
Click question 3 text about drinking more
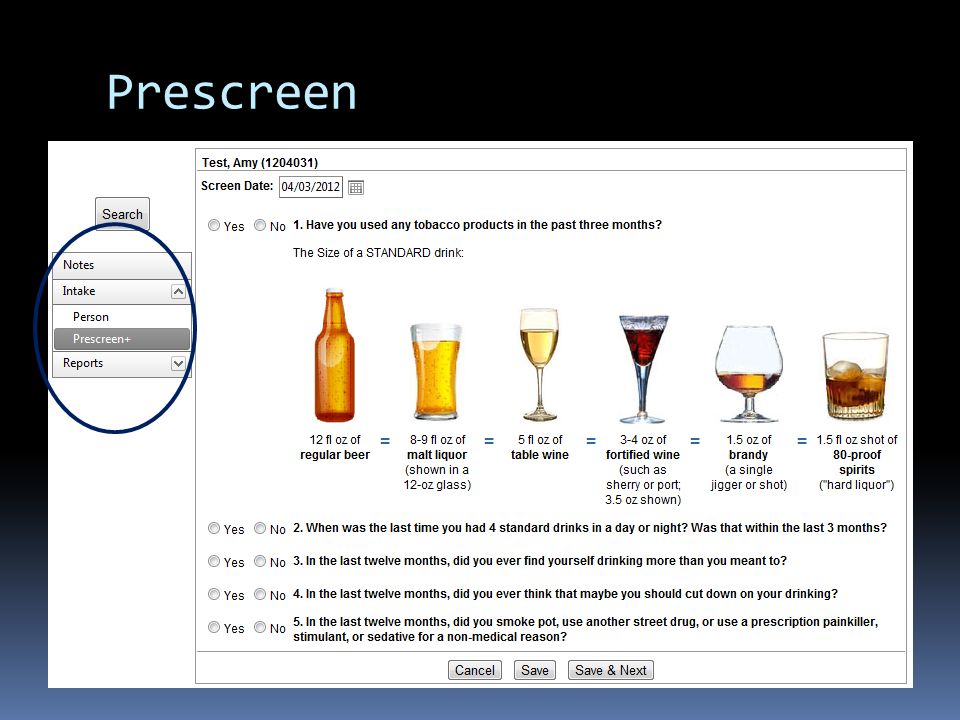click(x=539, y=561)
